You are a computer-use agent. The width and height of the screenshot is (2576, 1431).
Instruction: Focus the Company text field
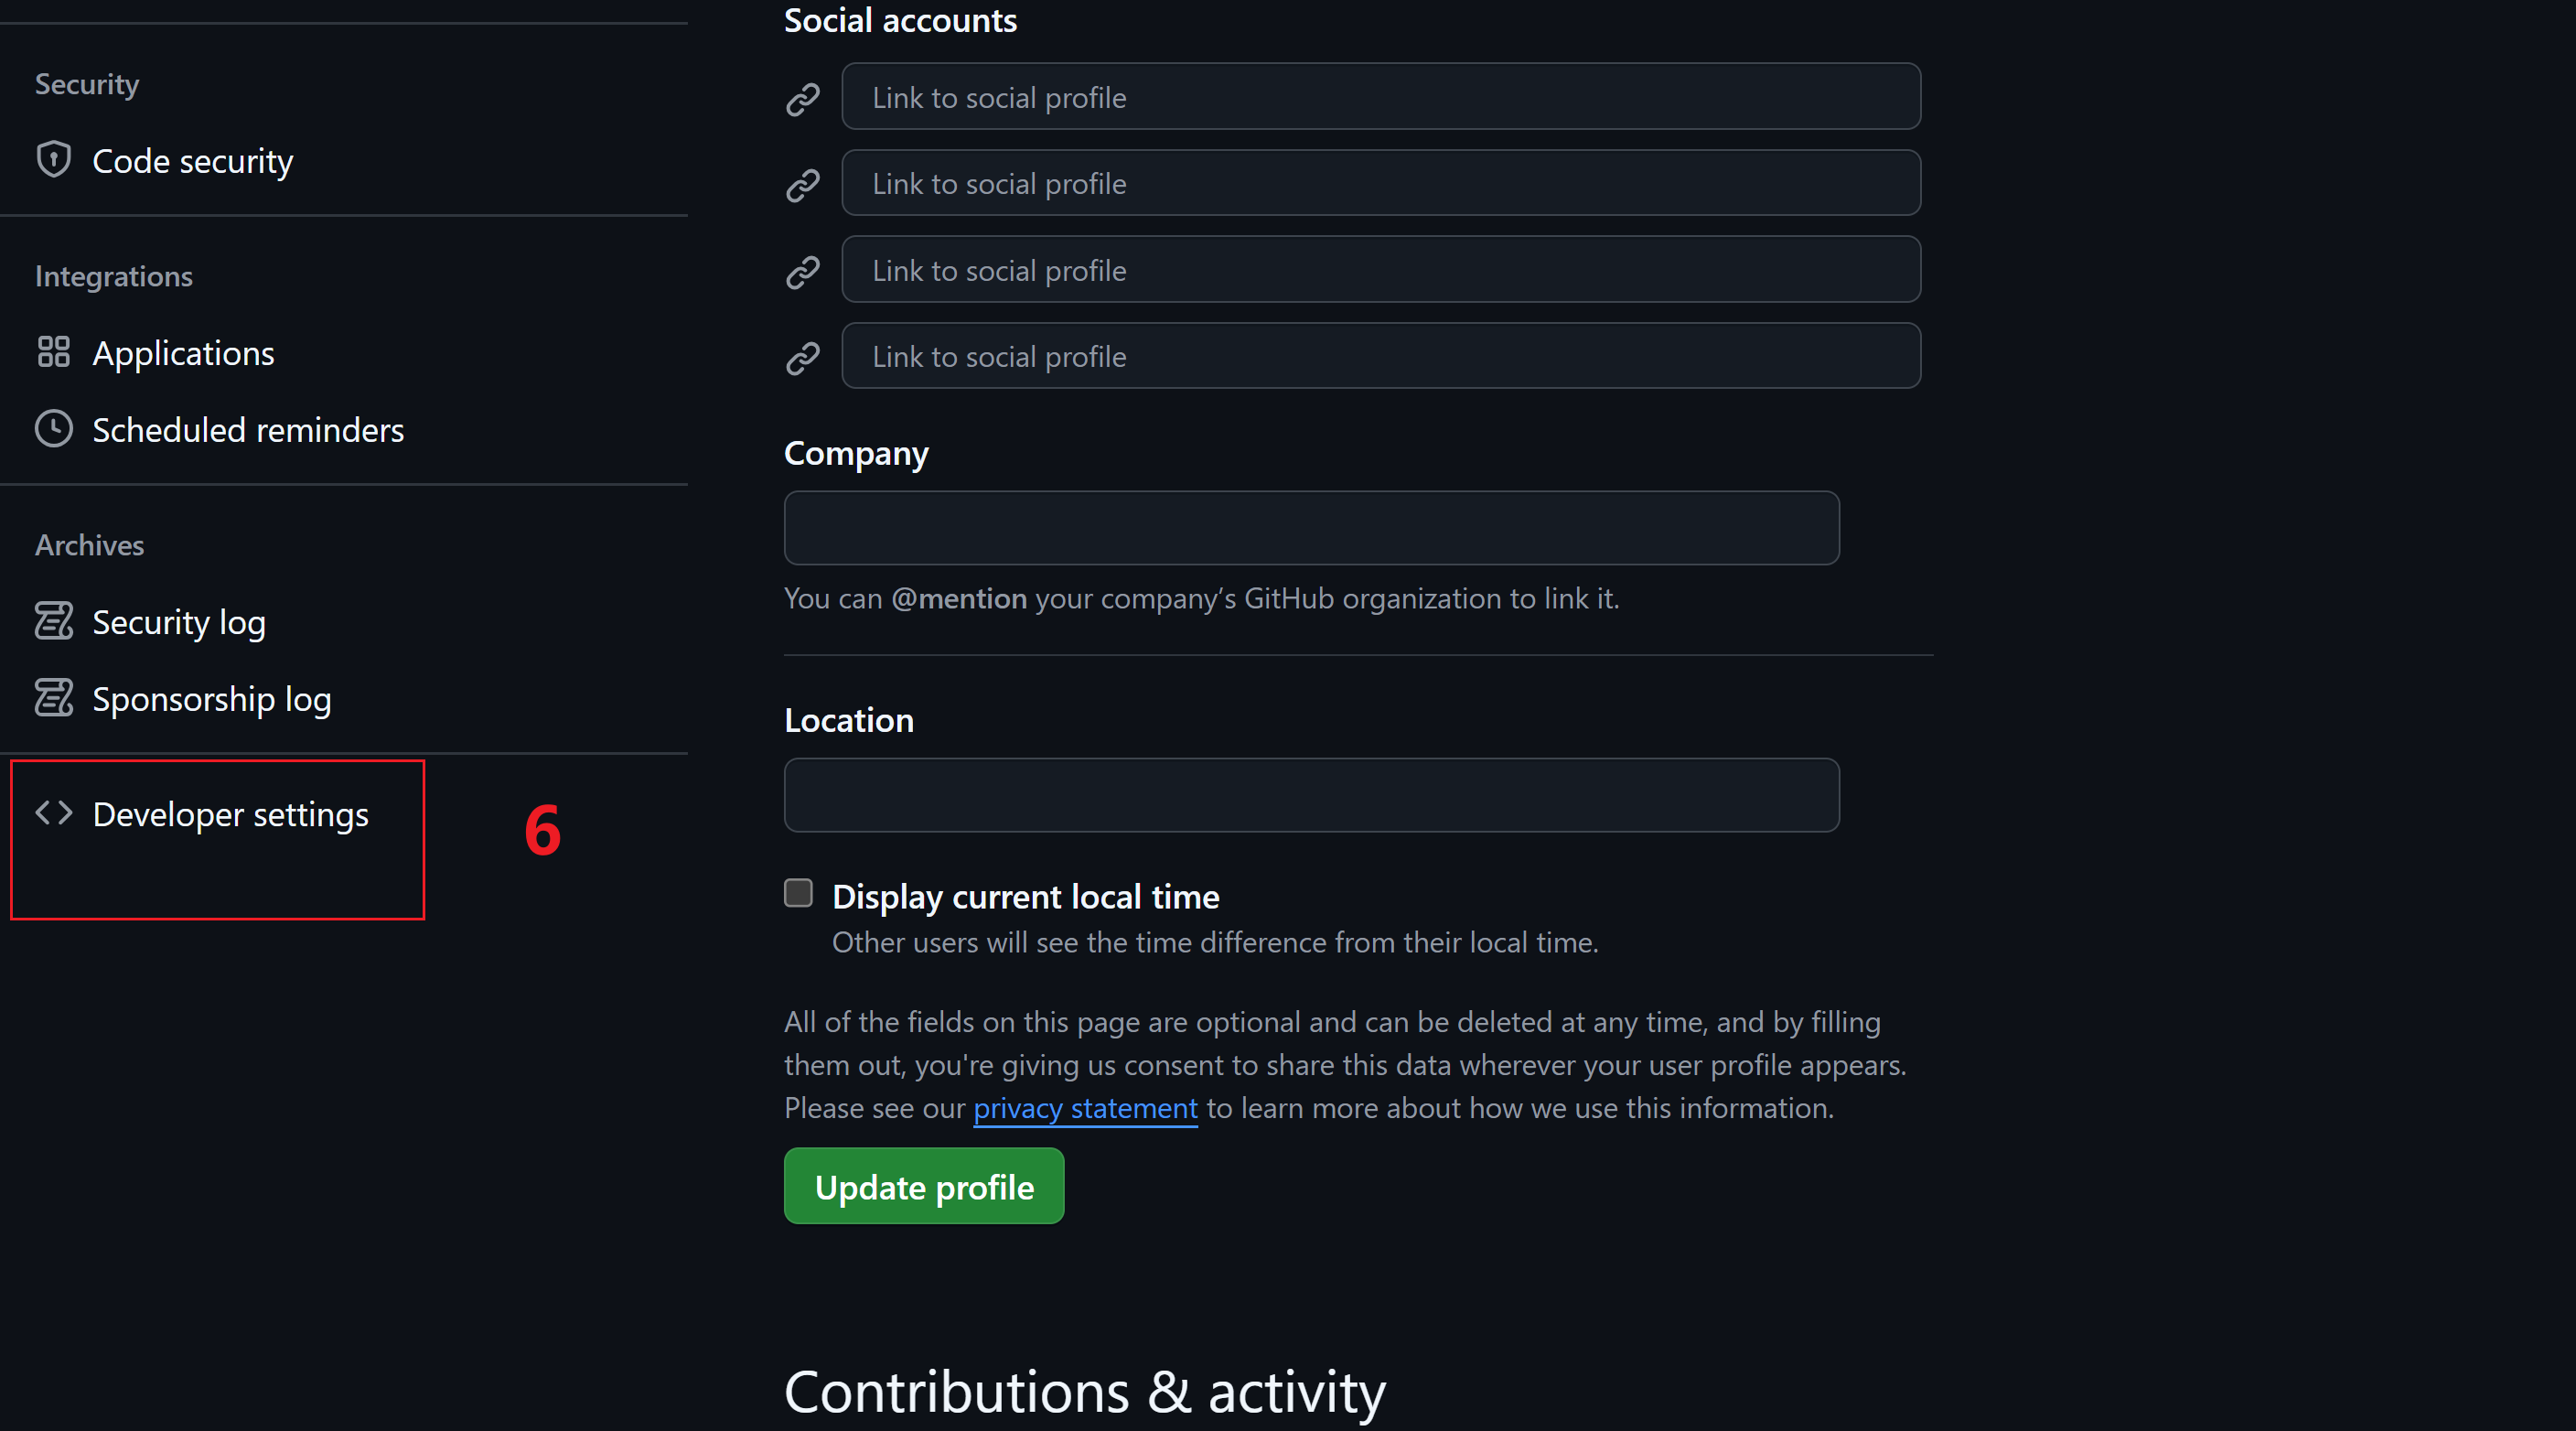1311,528
